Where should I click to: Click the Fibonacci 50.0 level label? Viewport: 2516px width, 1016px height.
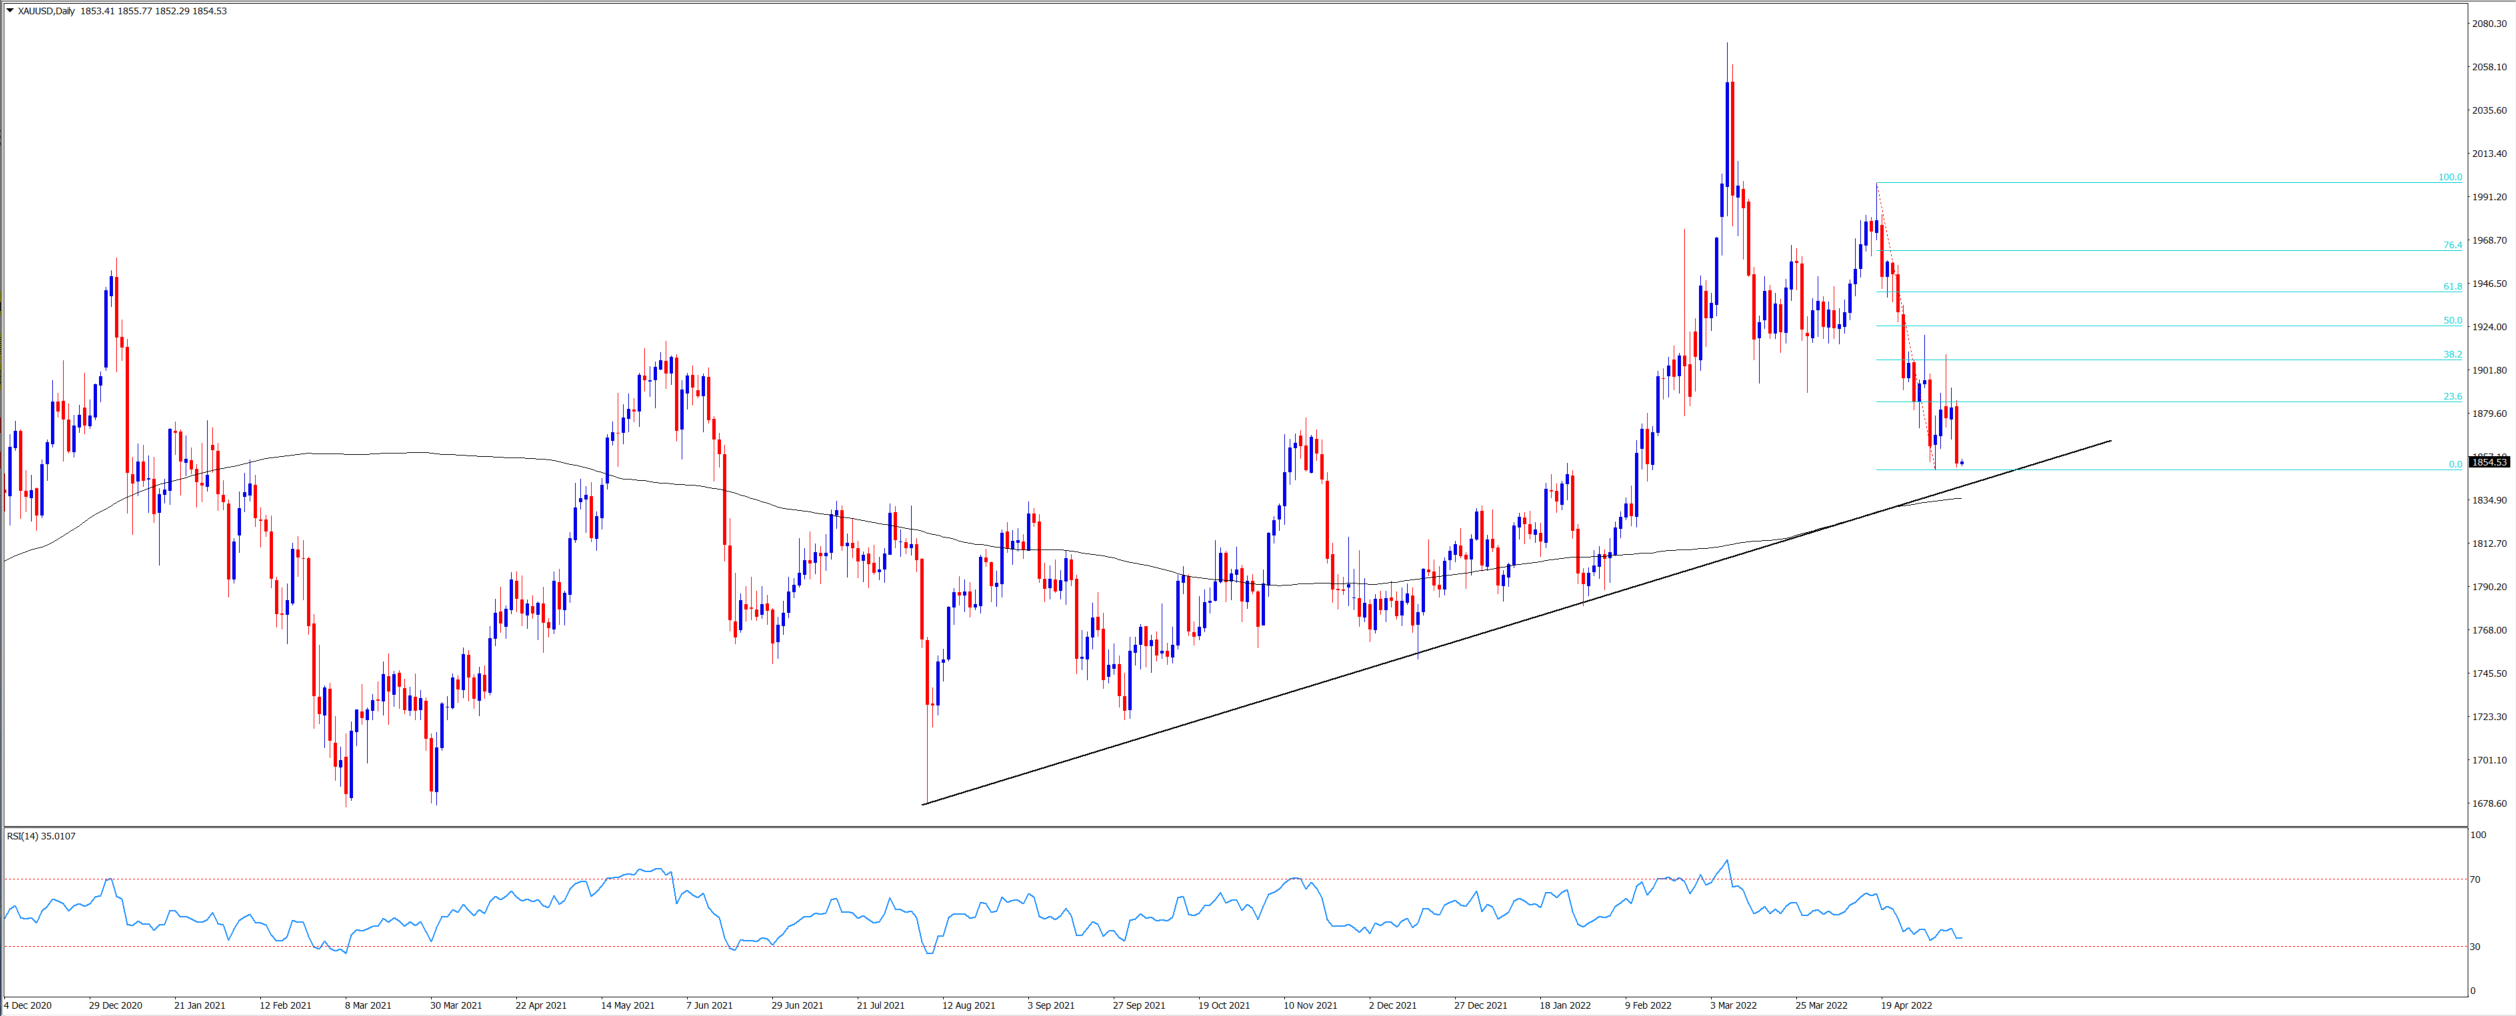pos(2452,321)
